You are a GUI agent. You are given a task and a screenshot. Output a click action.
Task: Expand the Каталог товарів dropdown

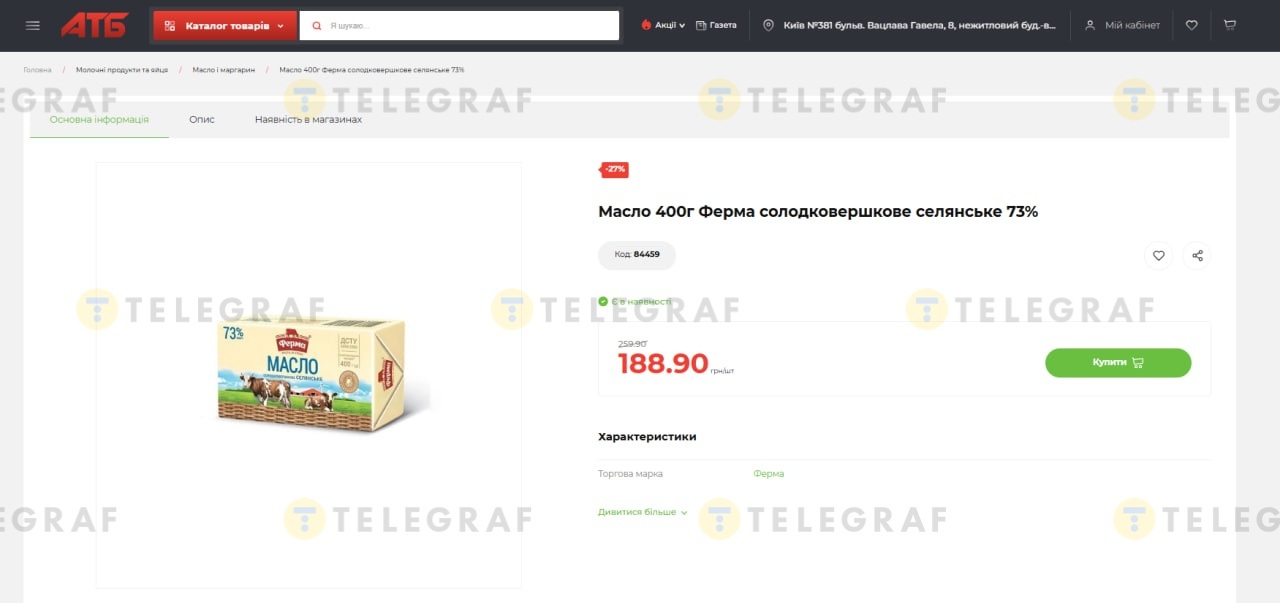click(225, 25)
